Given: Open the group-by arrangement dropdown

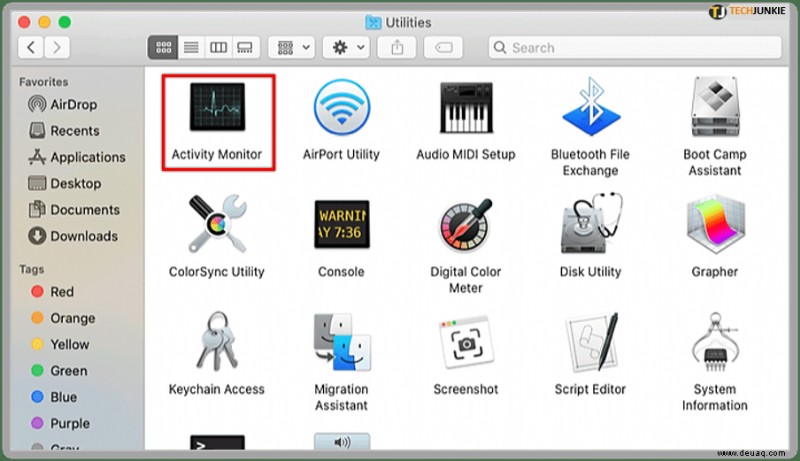Looking at the screenshot, I should [292, 47].
